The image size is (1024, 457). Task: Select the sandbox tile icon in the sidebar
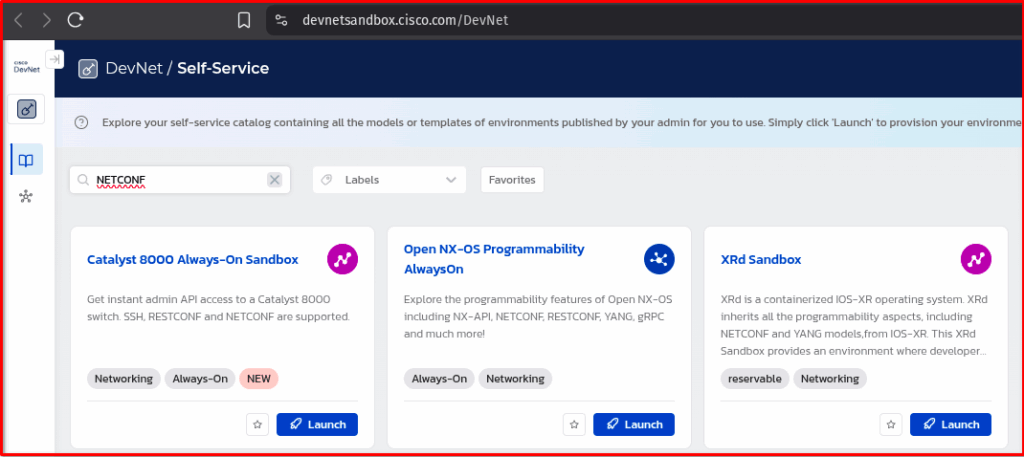(26, 109)
